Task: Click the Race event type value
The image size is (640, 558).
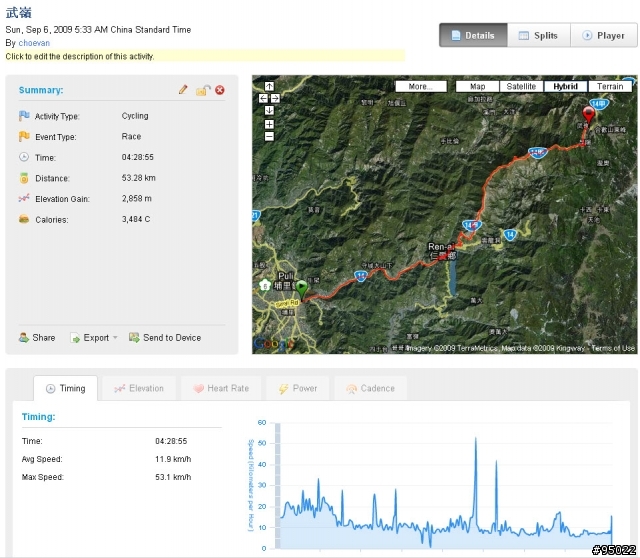Action: pyautogui.click(x=131, y=136)
